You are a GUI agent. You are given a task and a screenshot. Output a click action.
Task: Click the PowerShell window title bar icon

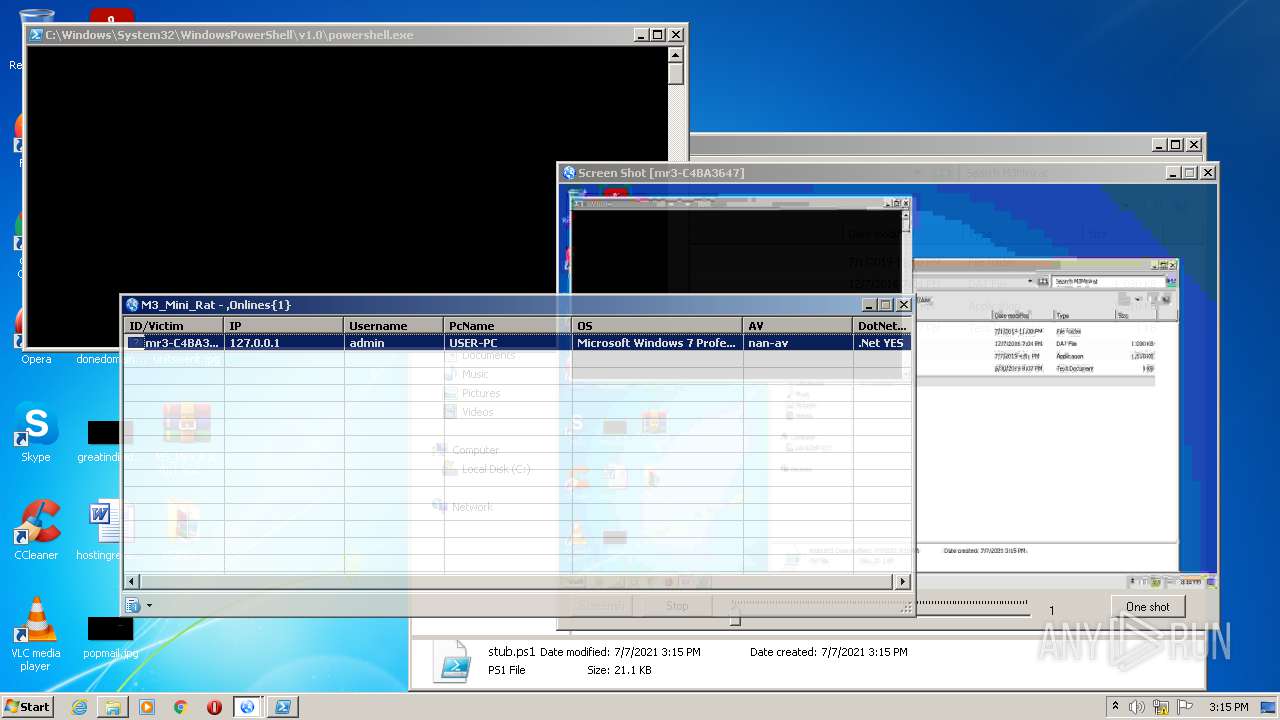[x=36, y=35]
